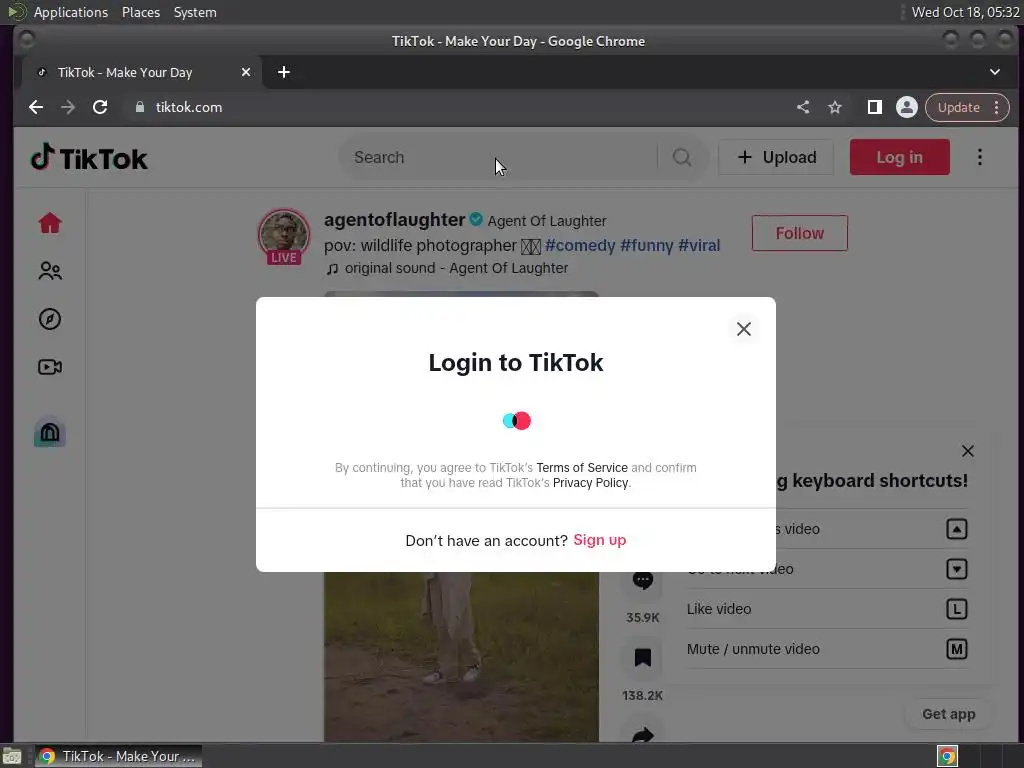Click the browser forward arrow
The image size is (1024, 768).
[68, 107]
